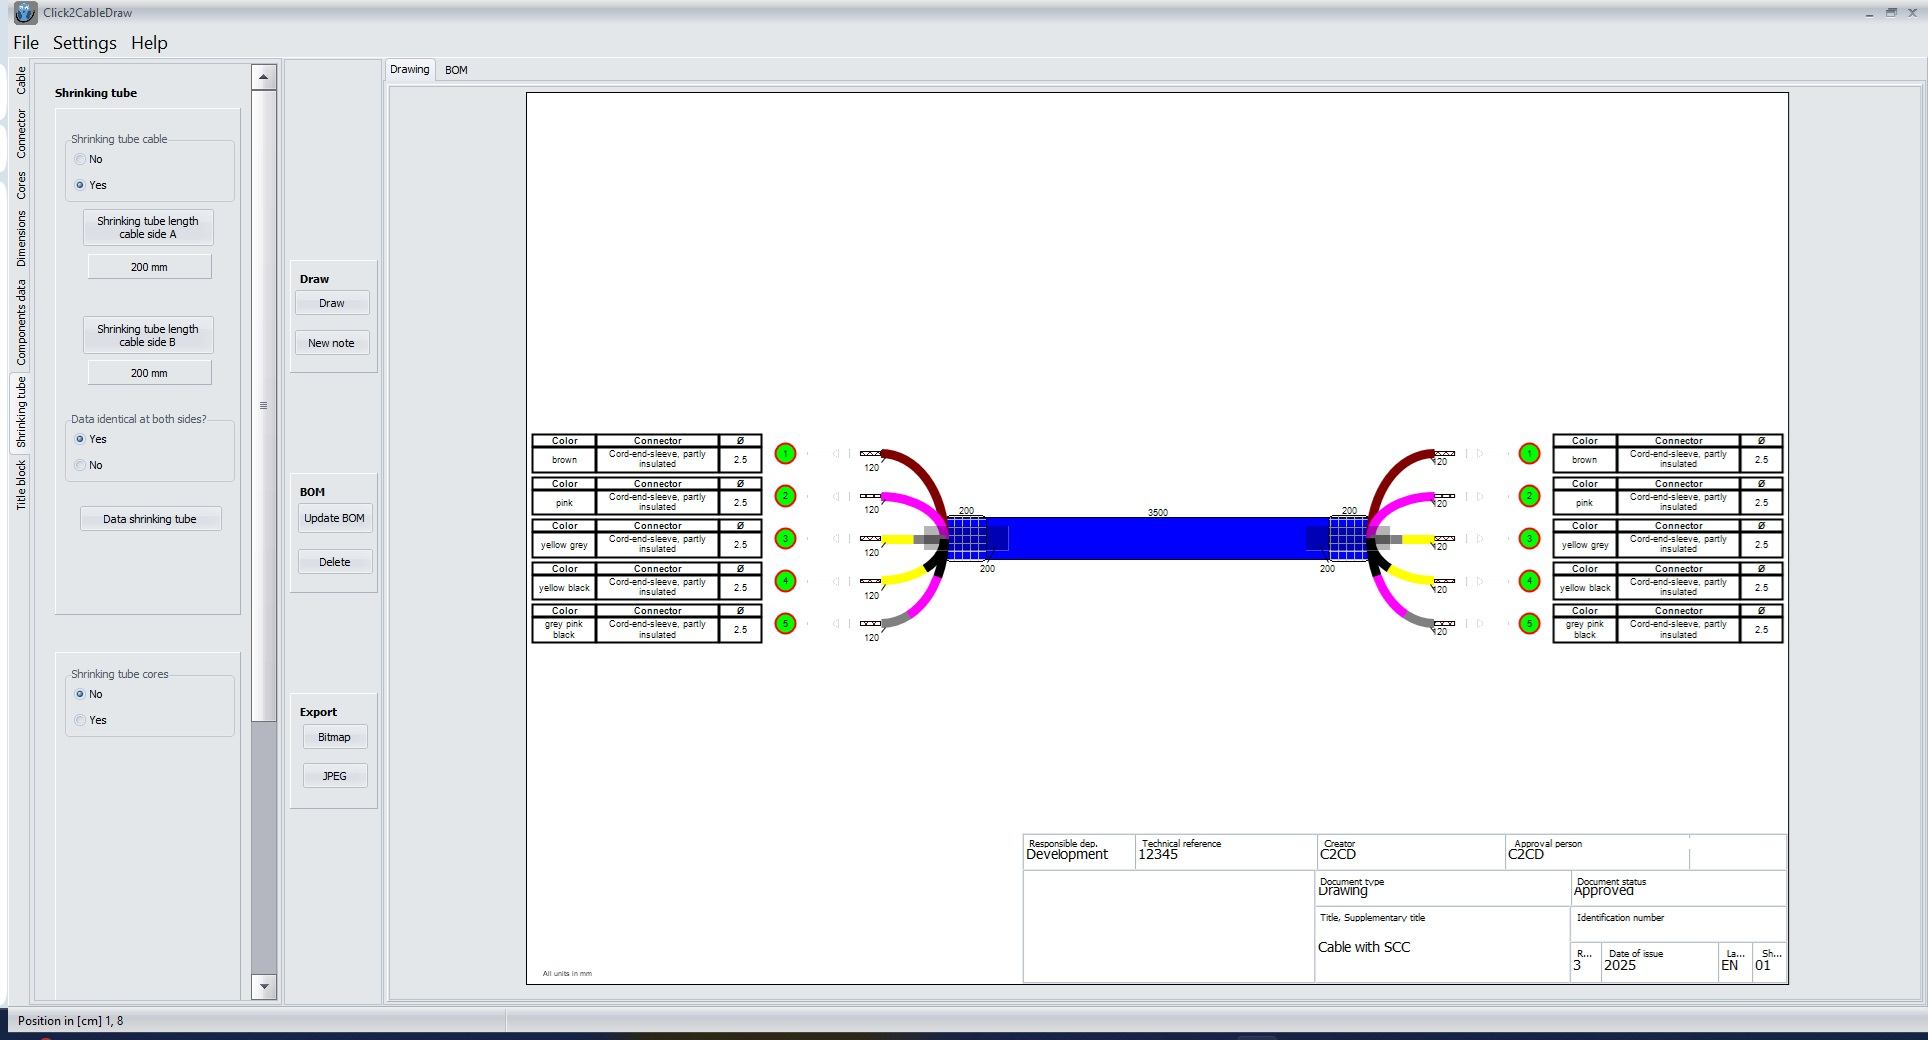The height and width of the screenshot is (1040, 1928).
Task: Click the right shrinking tube hatched block
Action: (1347, 538)
